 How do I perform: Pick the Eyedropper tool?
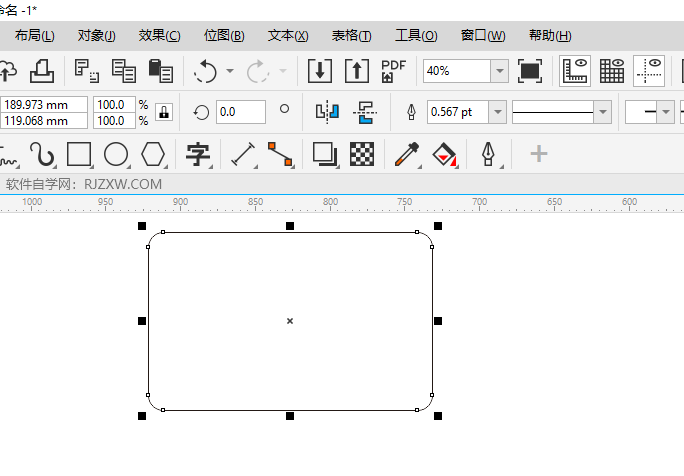click(x=405, y=154)
